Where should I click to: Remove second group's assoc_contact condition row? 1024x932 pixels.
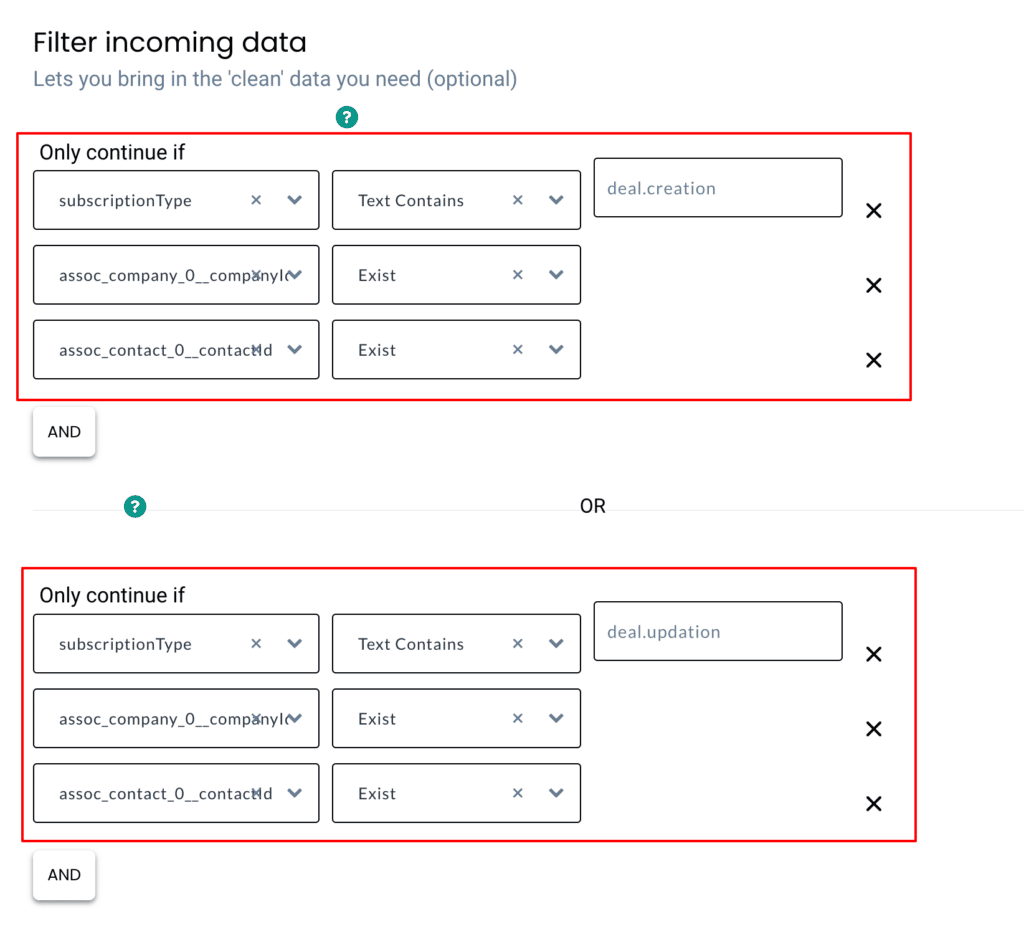[874, 804]
